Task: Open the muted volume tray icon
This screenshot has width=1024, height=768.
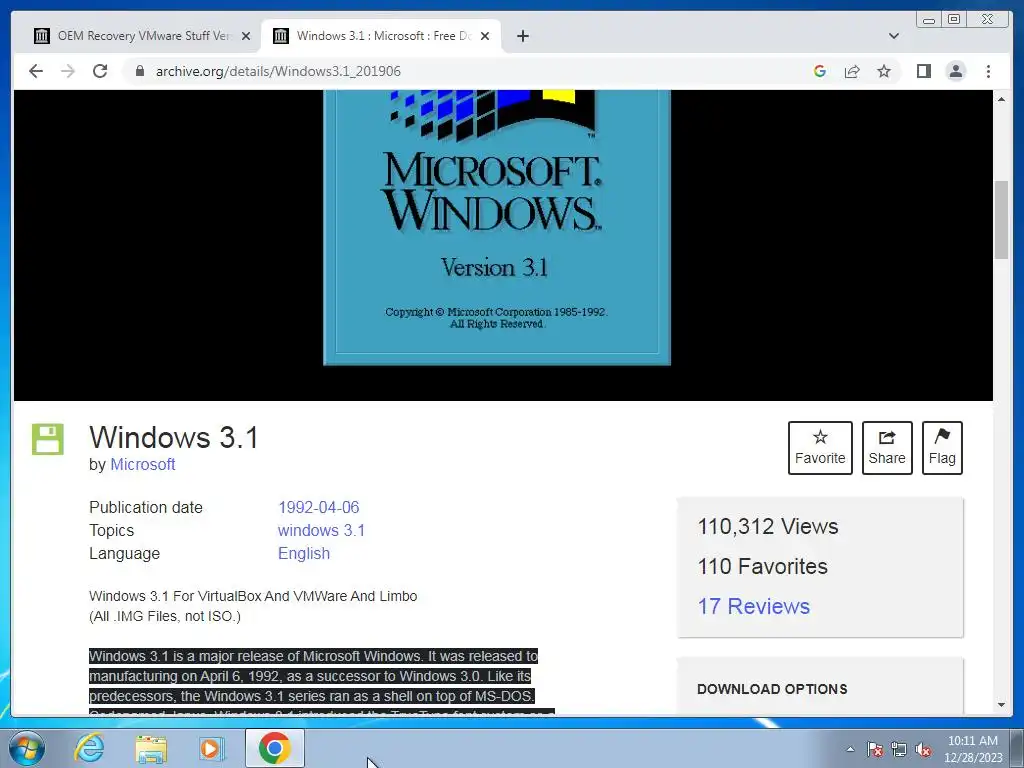Action: tap(923, 749)
